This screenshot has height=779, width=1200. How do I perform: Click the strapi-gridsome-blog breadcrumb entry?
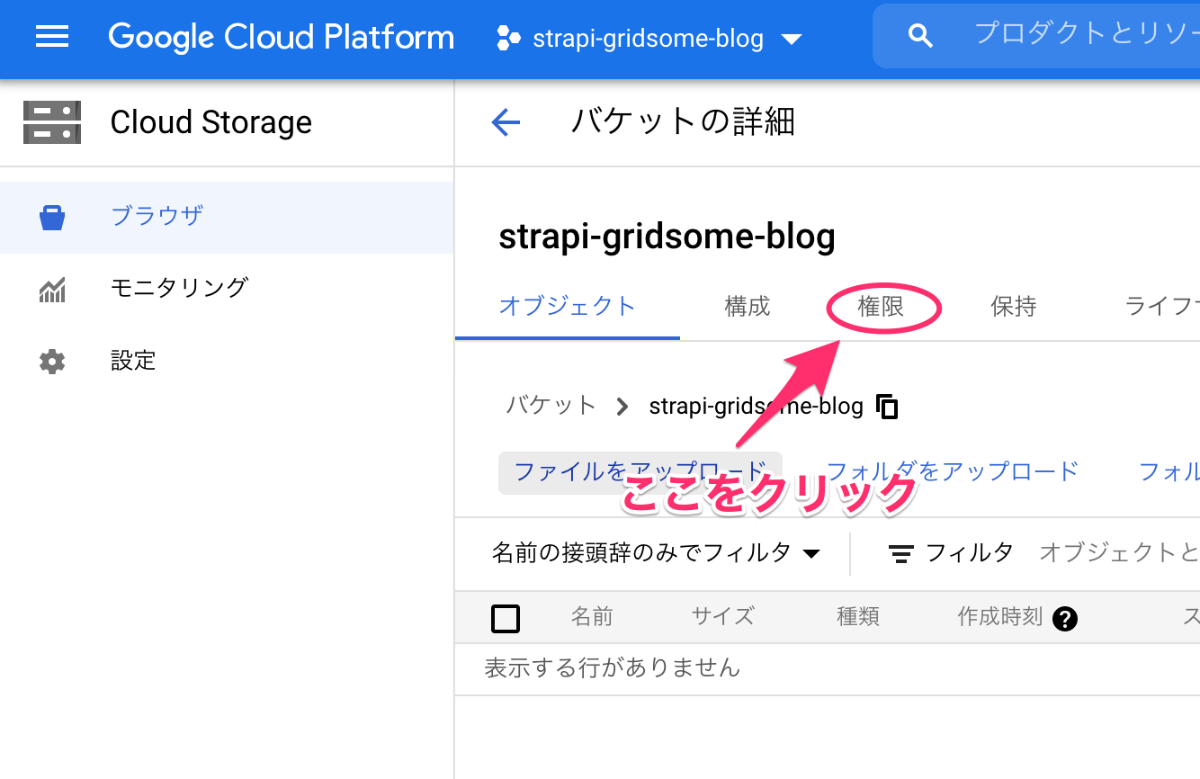(756, 406)
